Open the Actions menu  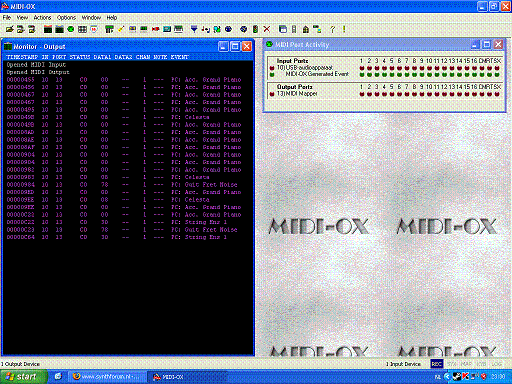(x=42, y=17)
